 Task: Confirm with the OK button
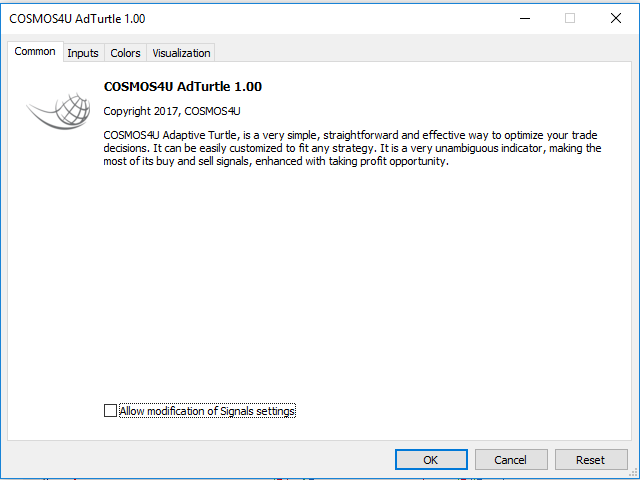coord(431,460)
